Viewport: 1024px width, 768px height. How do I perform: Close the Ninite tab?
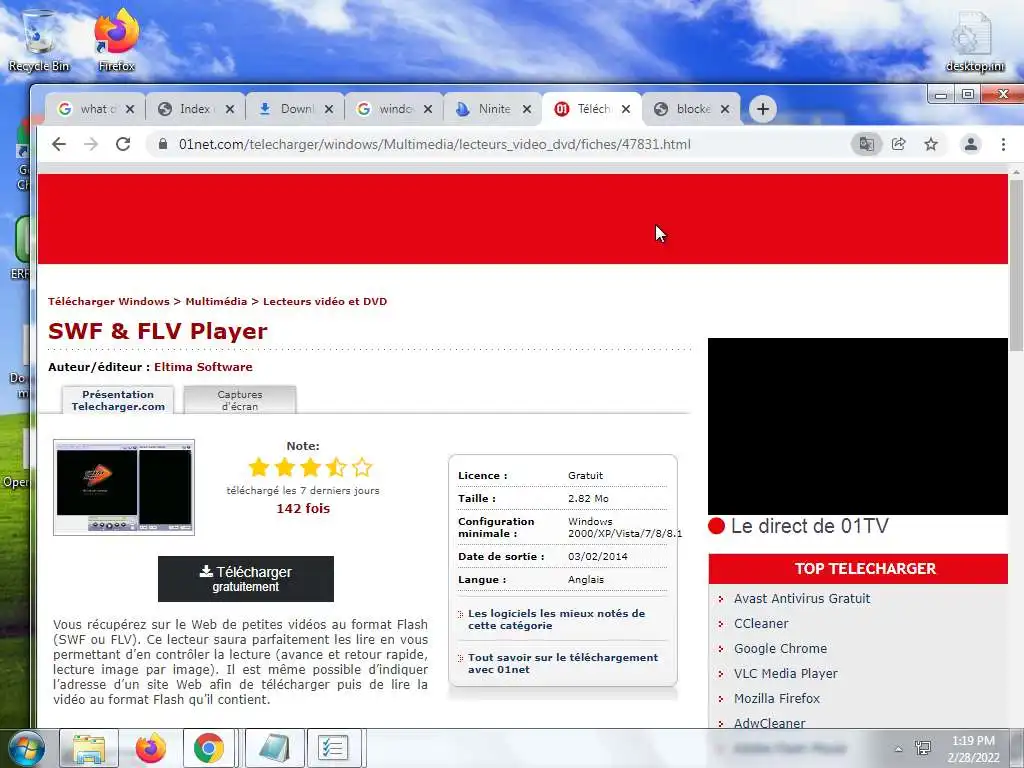[527, 109]
